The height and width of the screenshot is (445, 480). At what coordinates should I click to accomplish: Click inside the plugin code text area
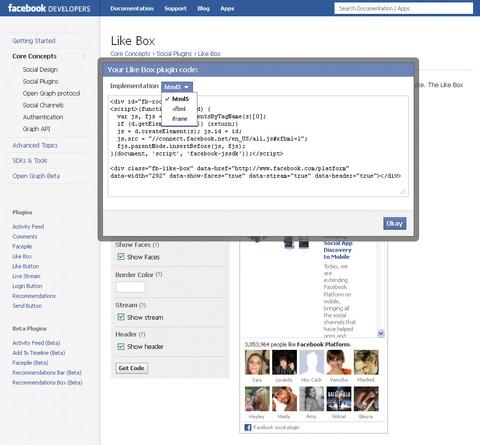point(258,146)
